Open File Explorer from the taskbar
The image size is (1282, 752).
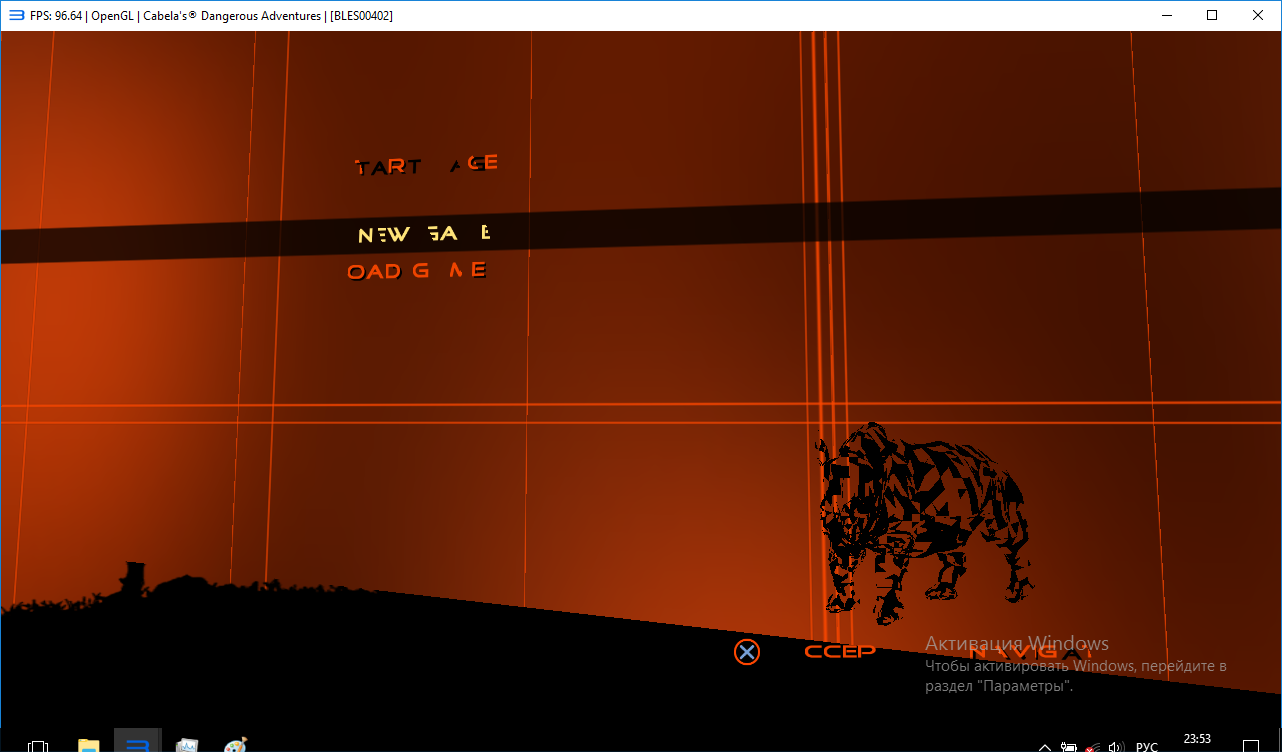[x=89, y=745]
